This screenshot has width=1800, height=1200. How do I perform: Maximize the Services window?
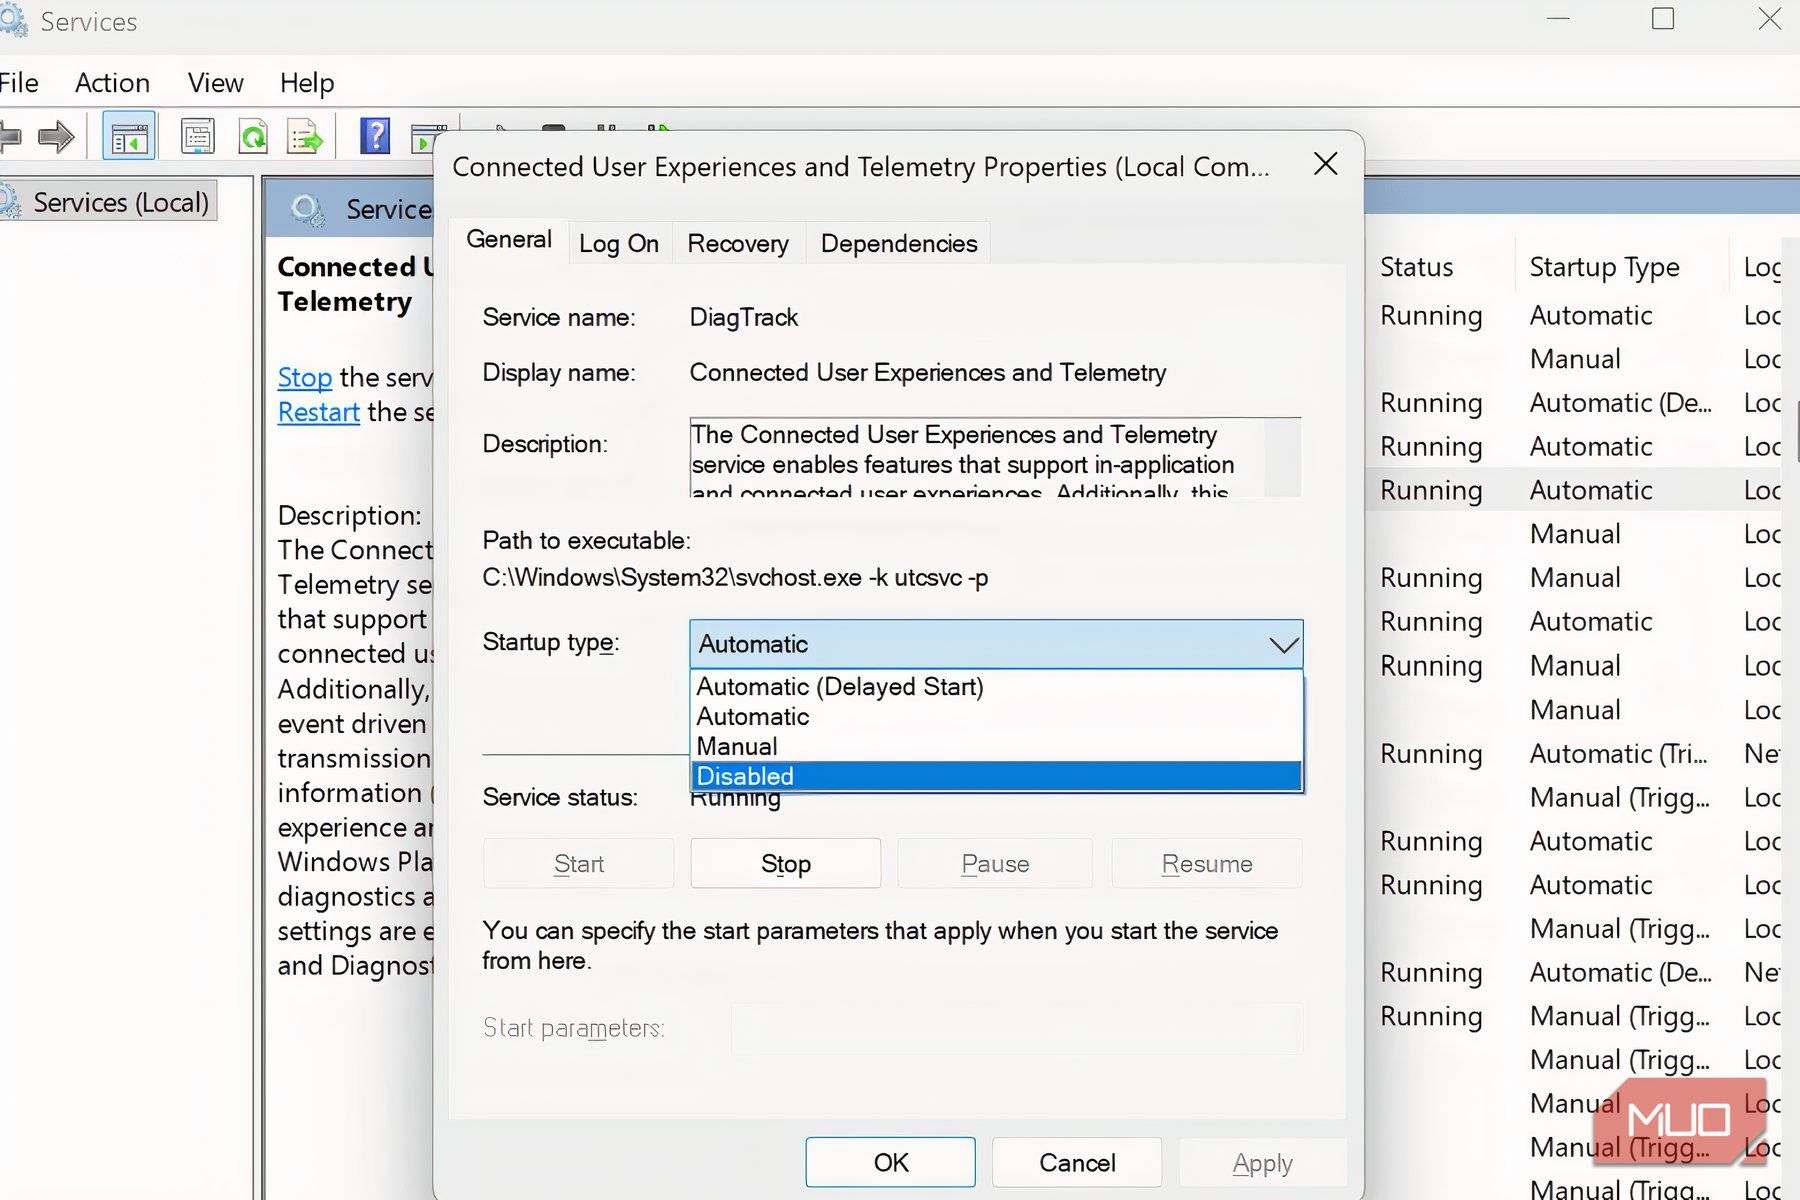[x=1663, y=19]
